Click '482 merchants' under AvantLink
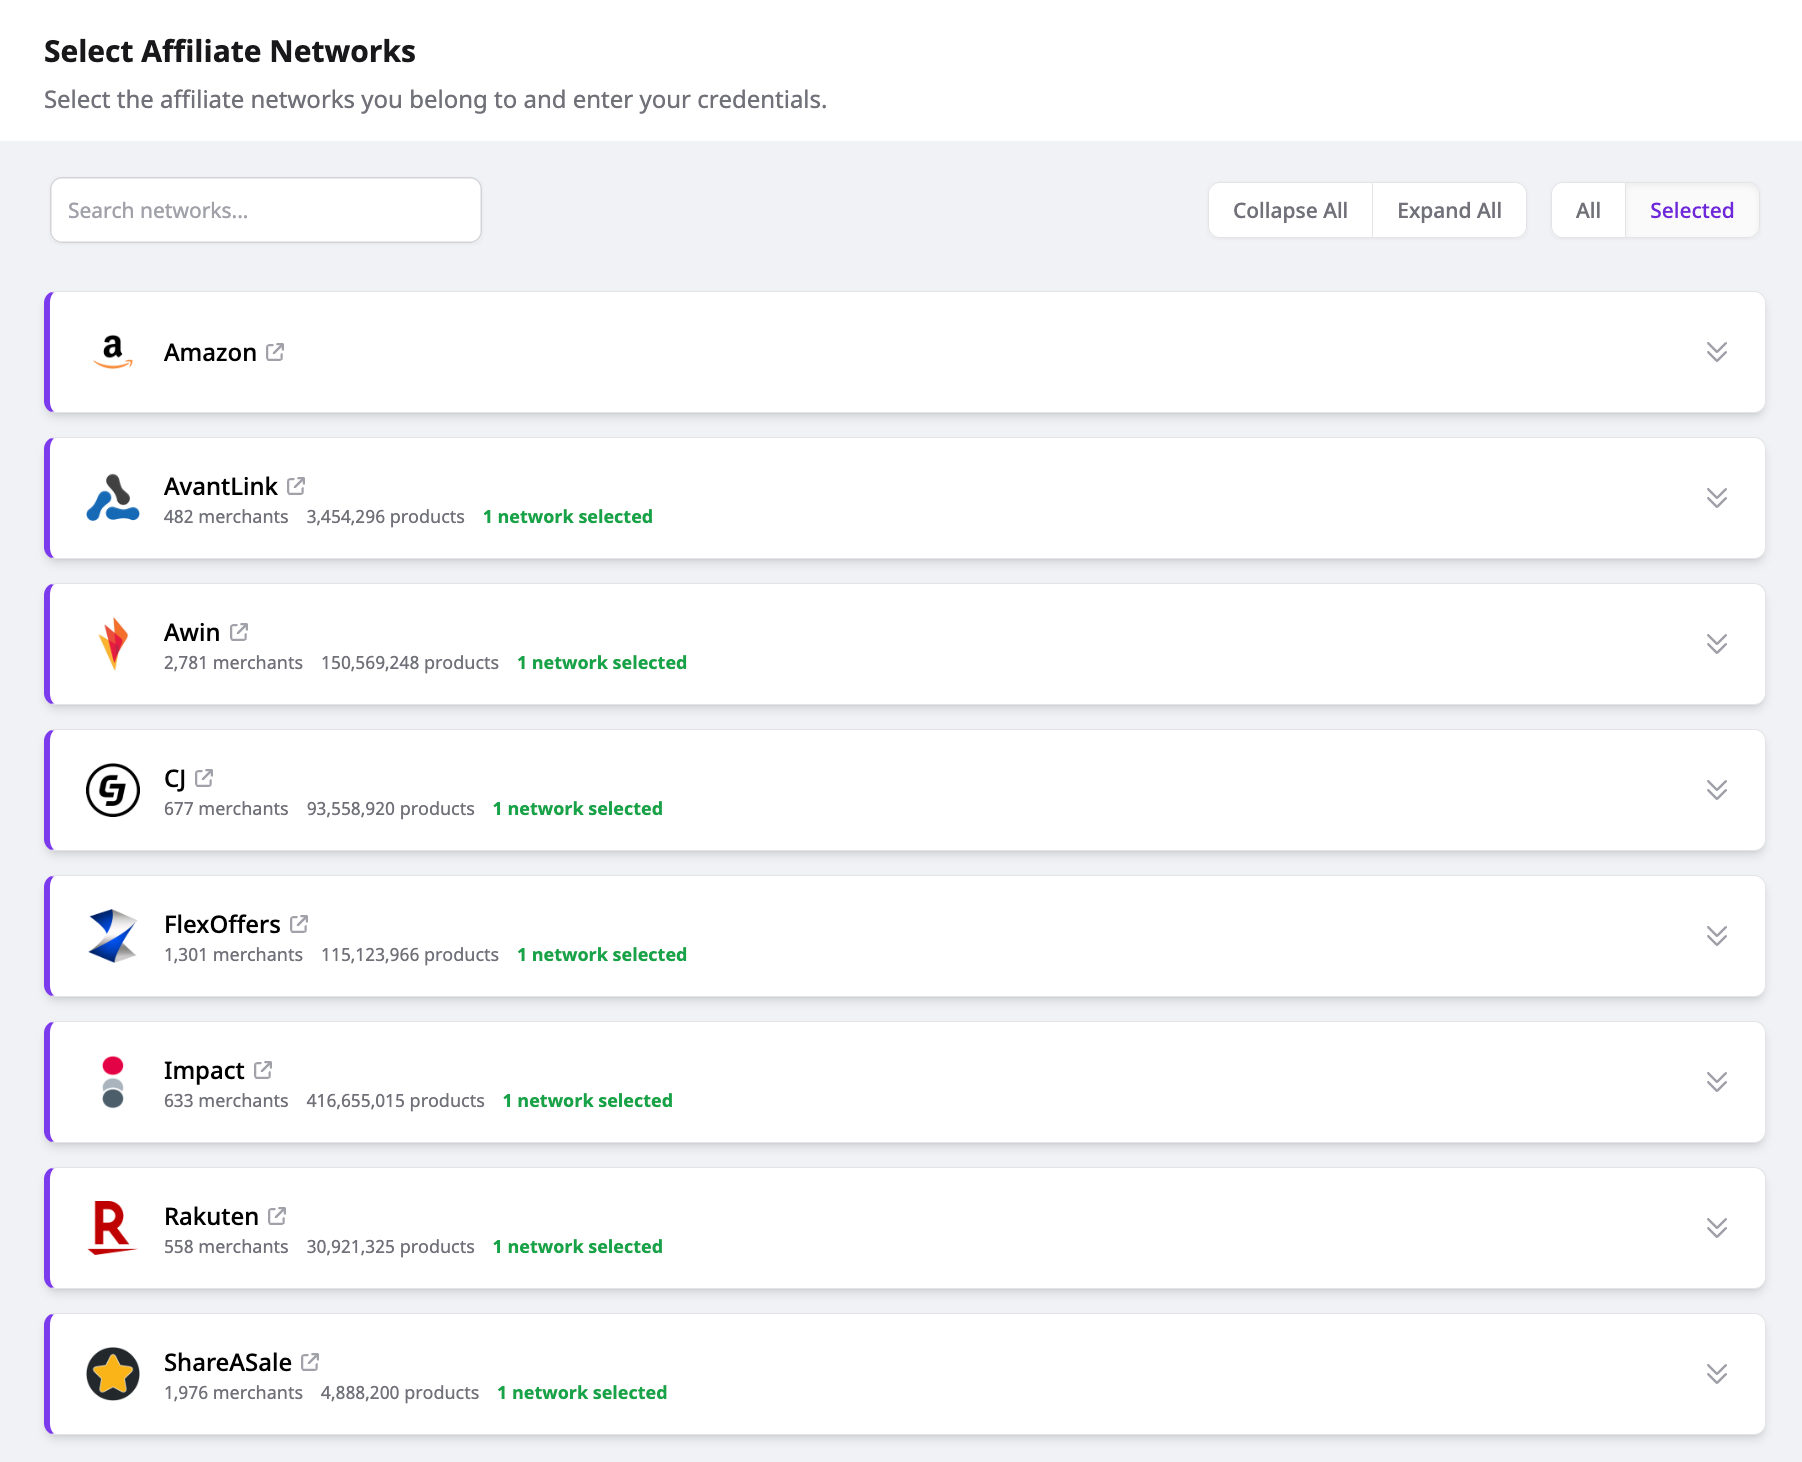 226,517
